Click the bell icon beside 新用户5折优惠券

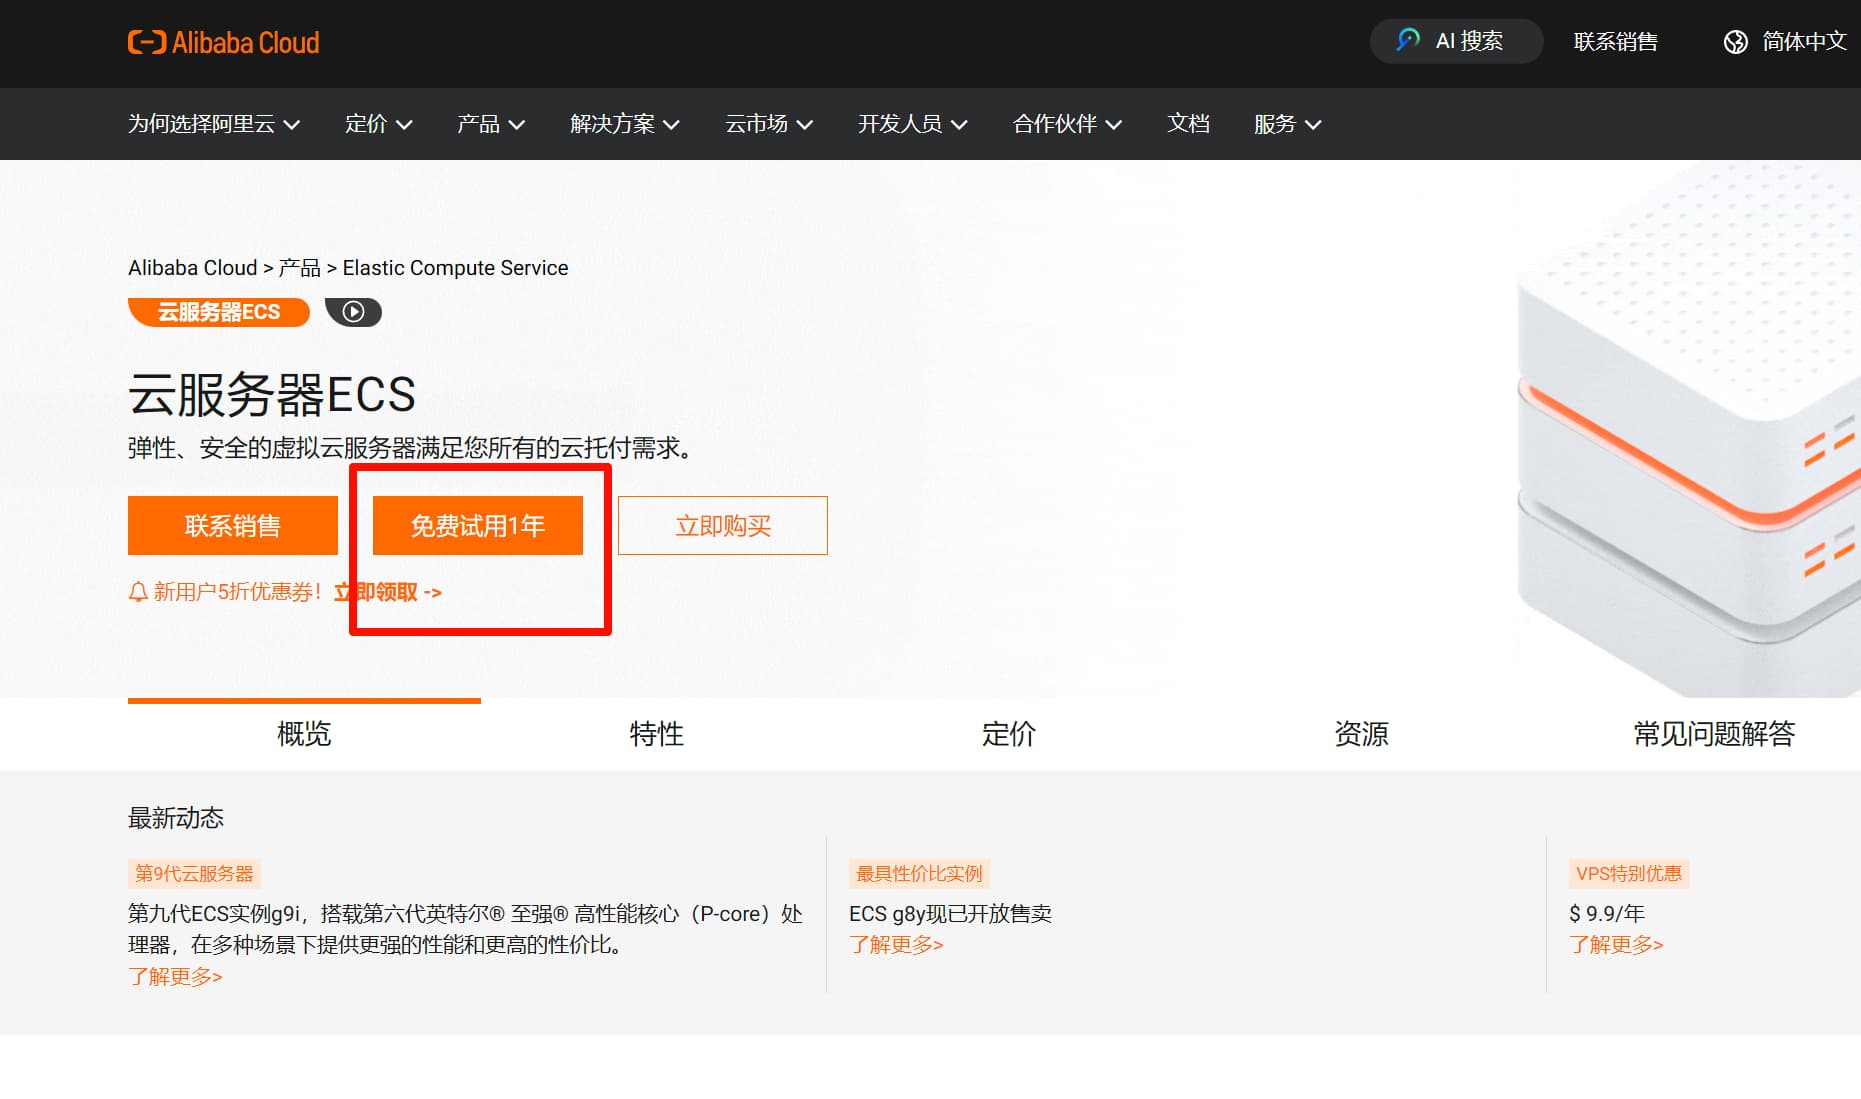(x=138, y=592)
